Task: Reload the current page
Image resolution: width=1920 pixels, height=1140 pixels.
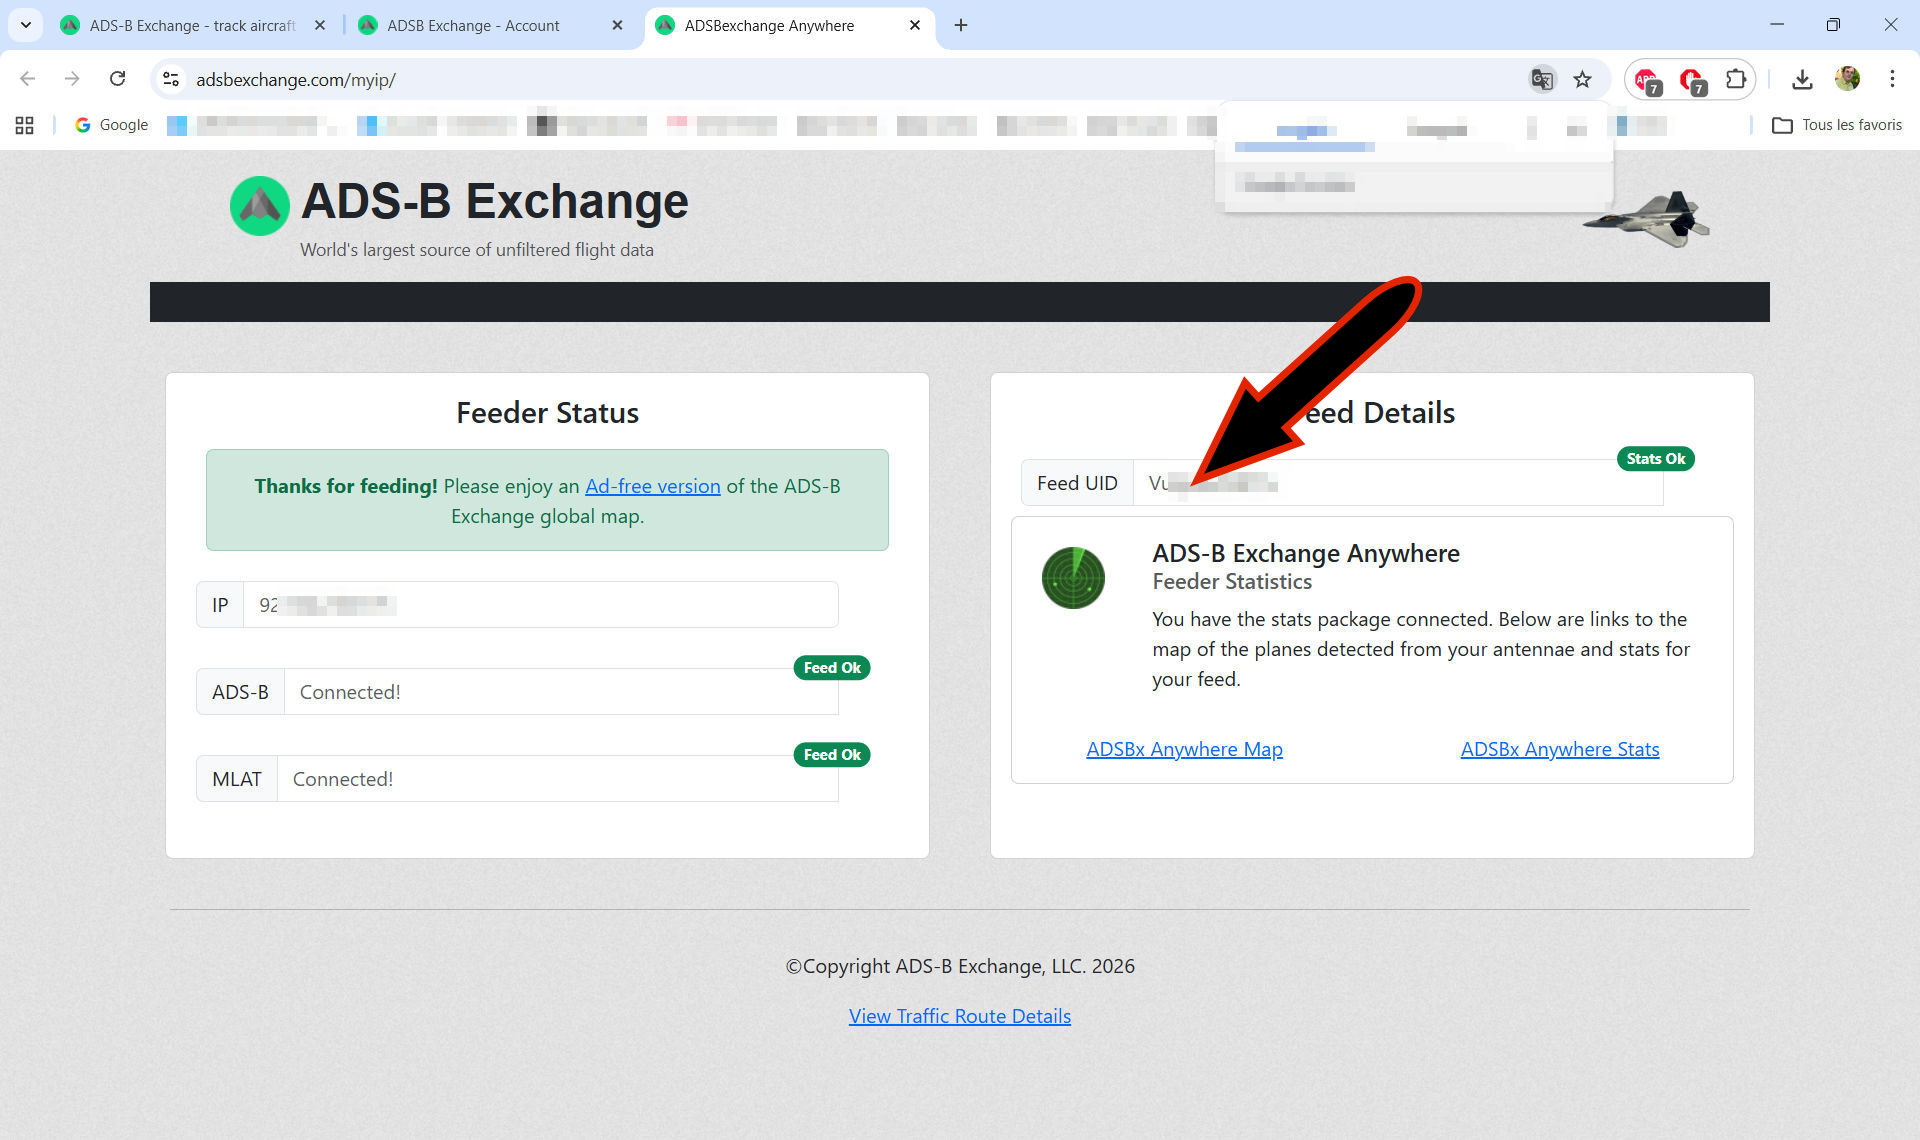Action: point(117,79)
